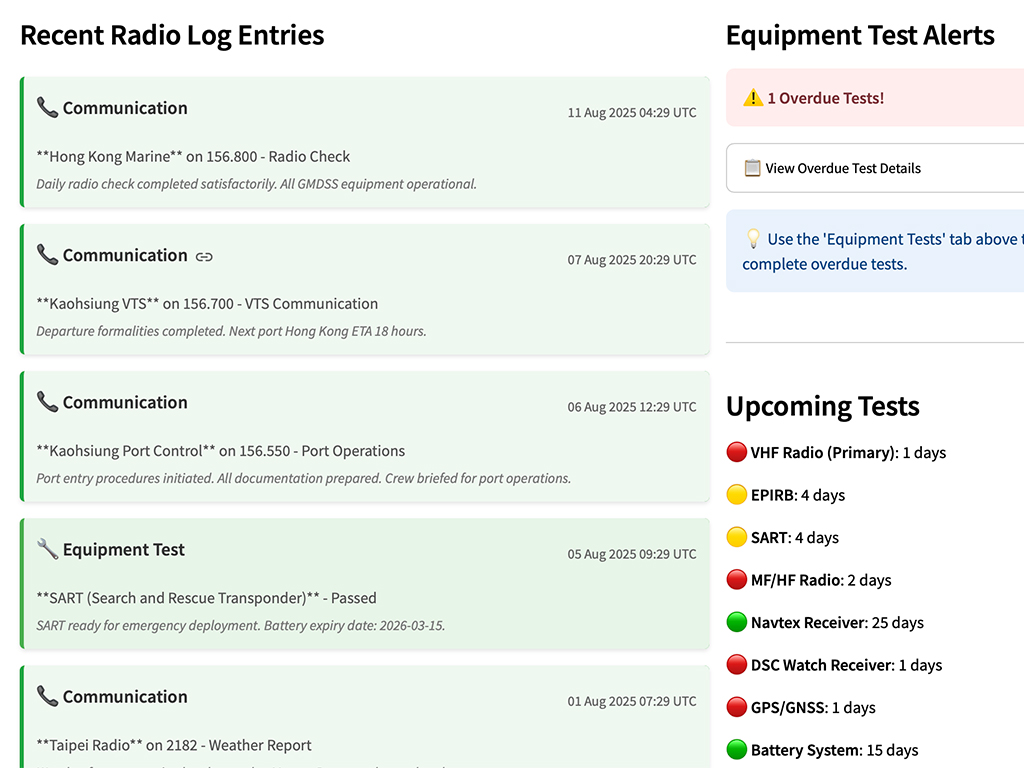Click the yellow status dot for SART
Viewport: 1024px width, 768px height.
point(737,537)
